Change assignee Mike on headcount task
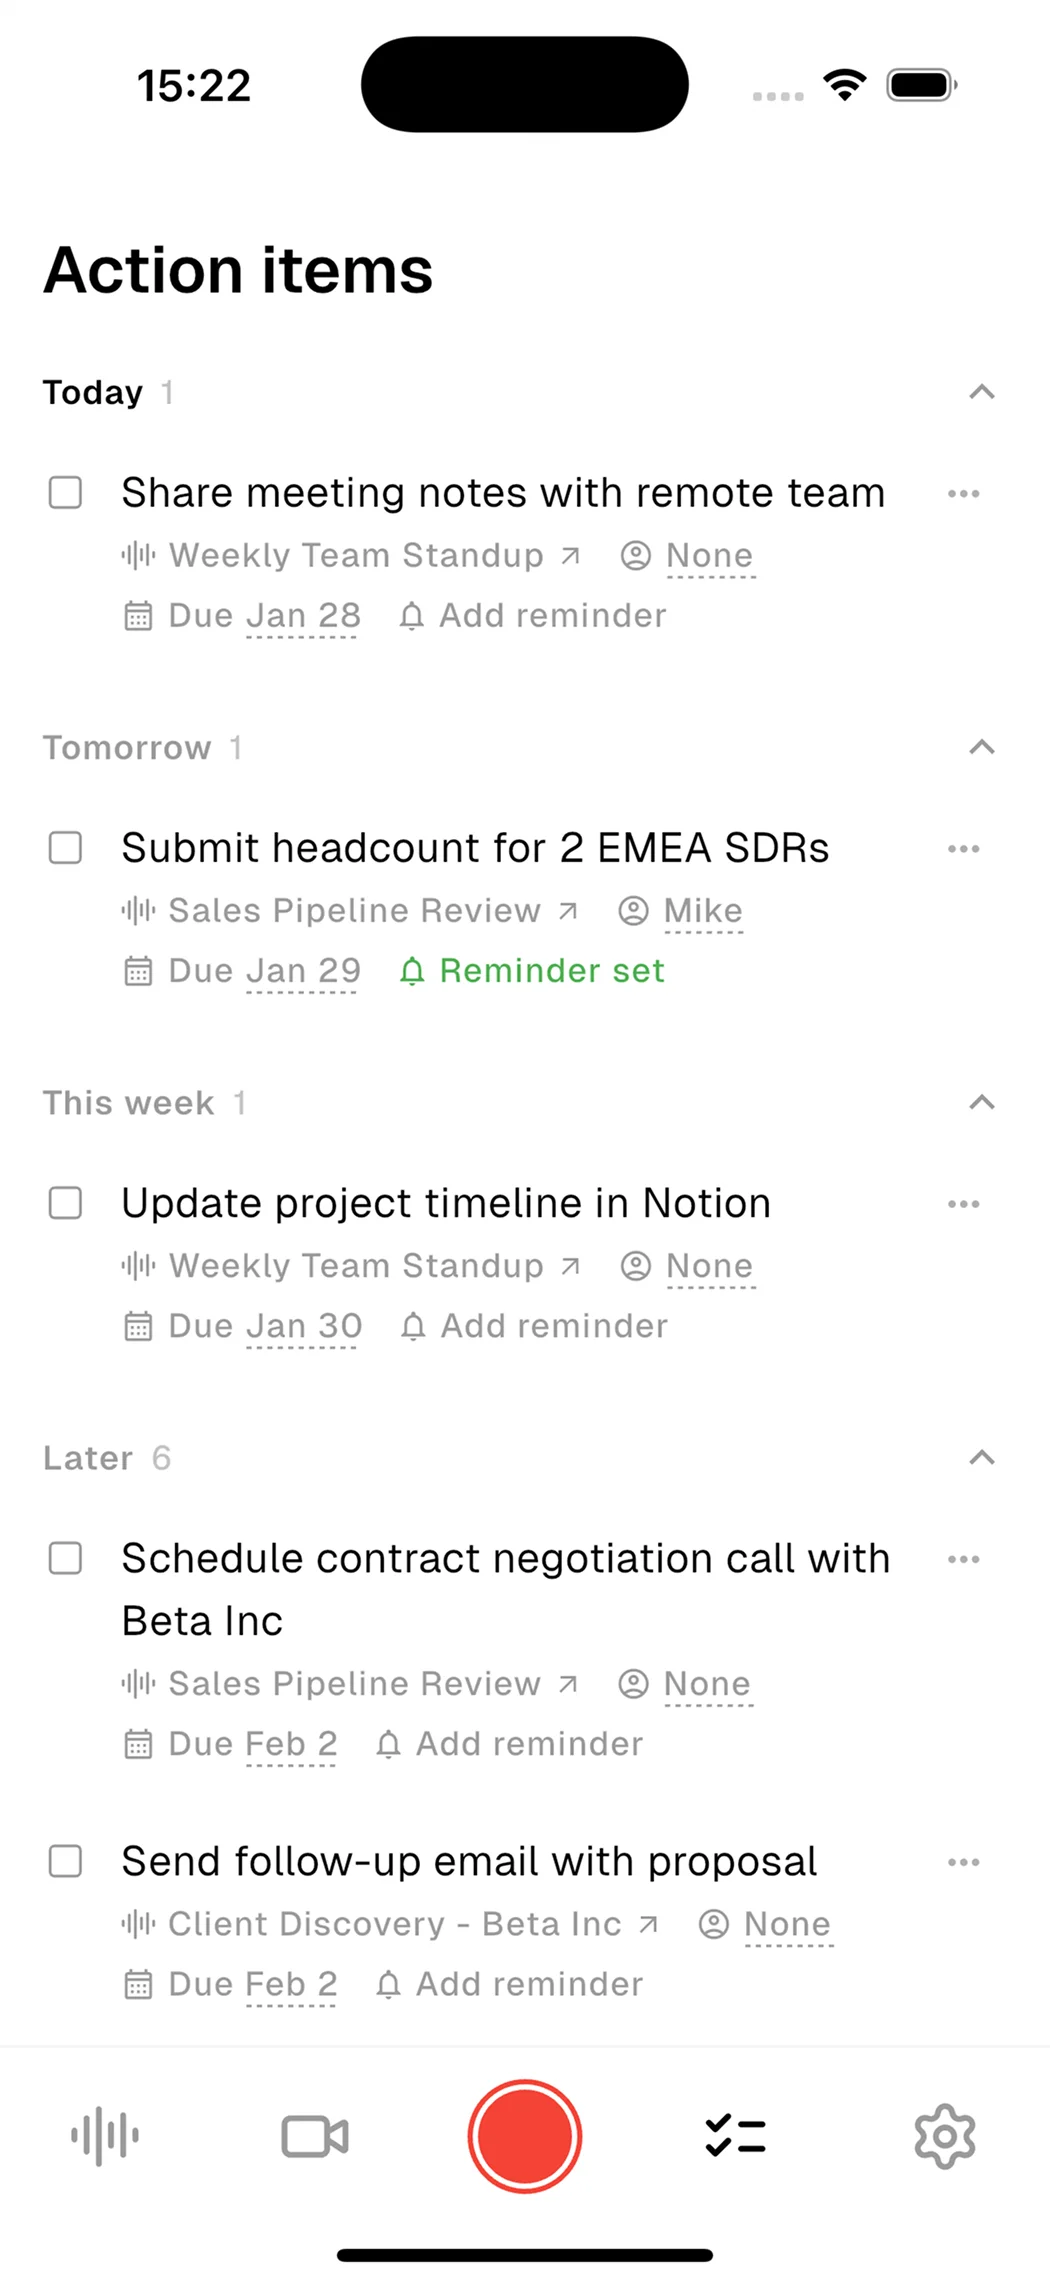The image size is (1050, 2283). (702, 911)
